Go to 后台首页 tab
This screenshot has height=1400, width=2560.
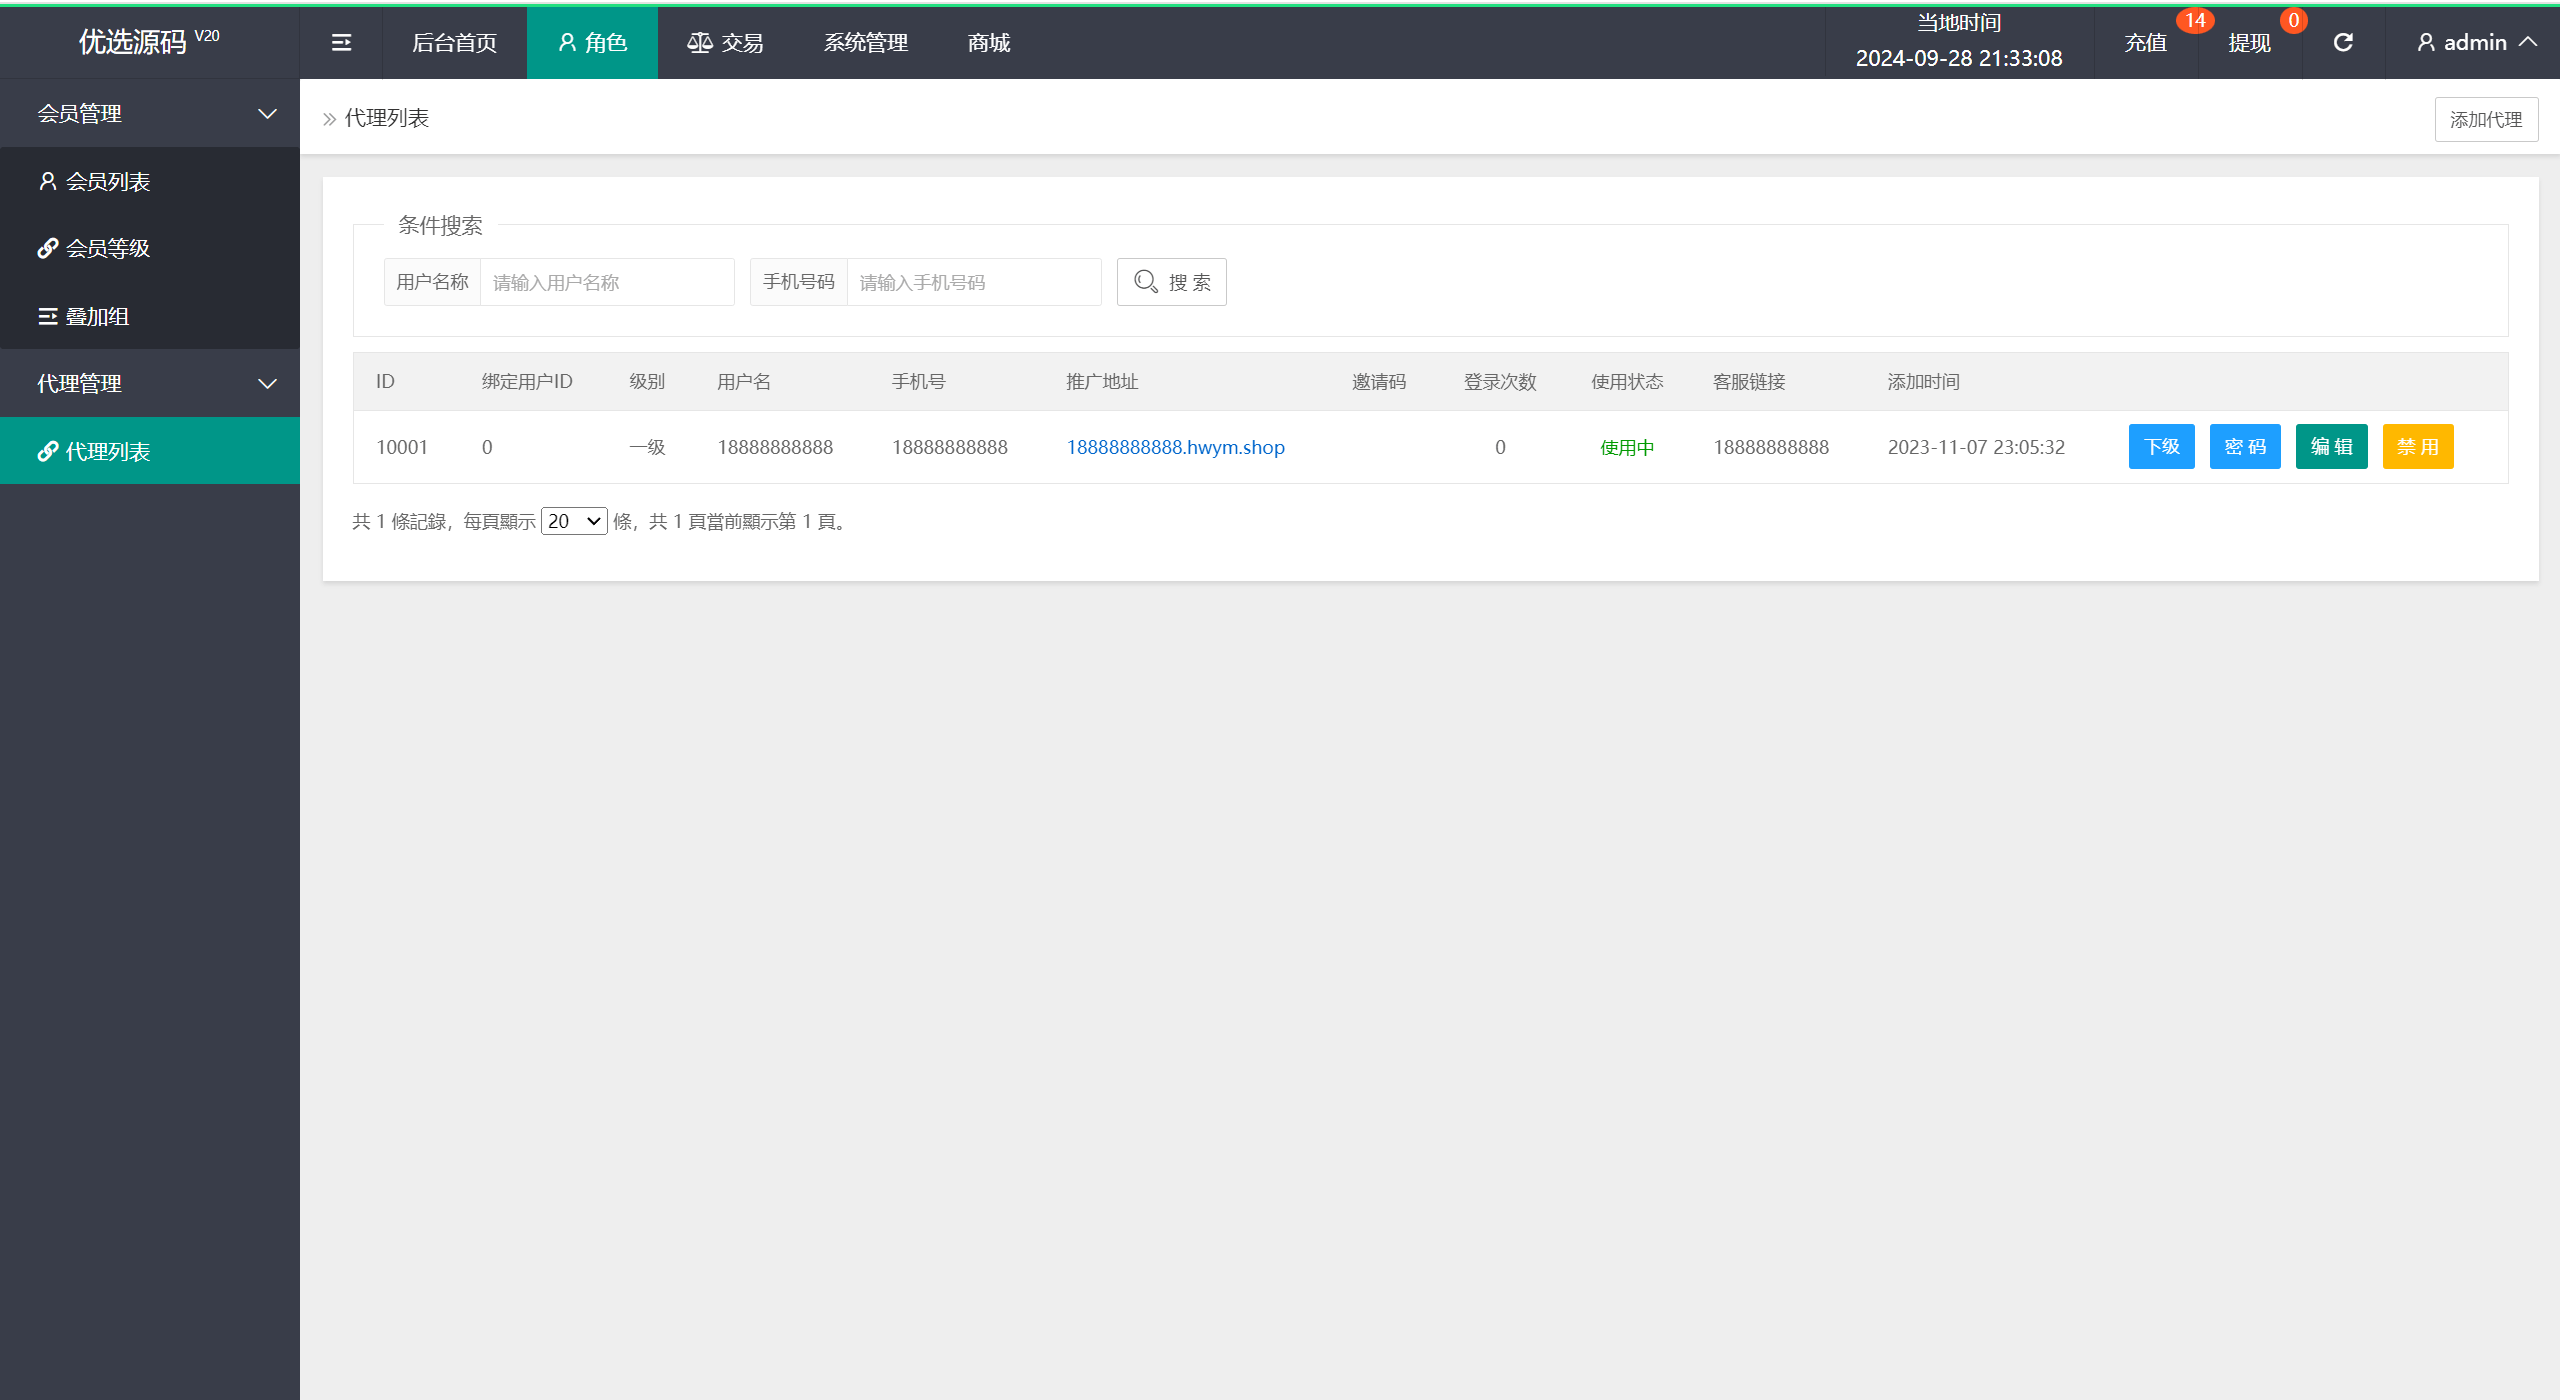tap(454, 43)
